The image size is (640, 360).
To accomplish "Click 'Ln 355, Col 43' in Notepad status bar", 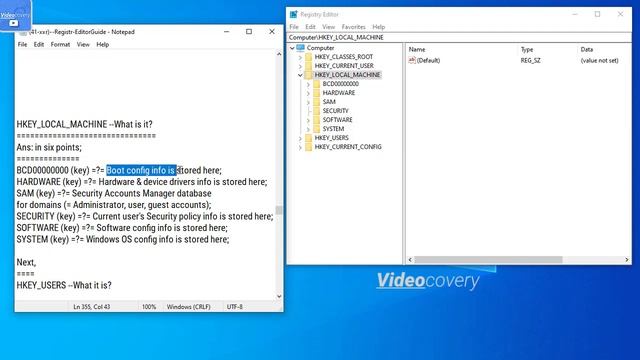I will pyautogui.click(x=92, y=307).
